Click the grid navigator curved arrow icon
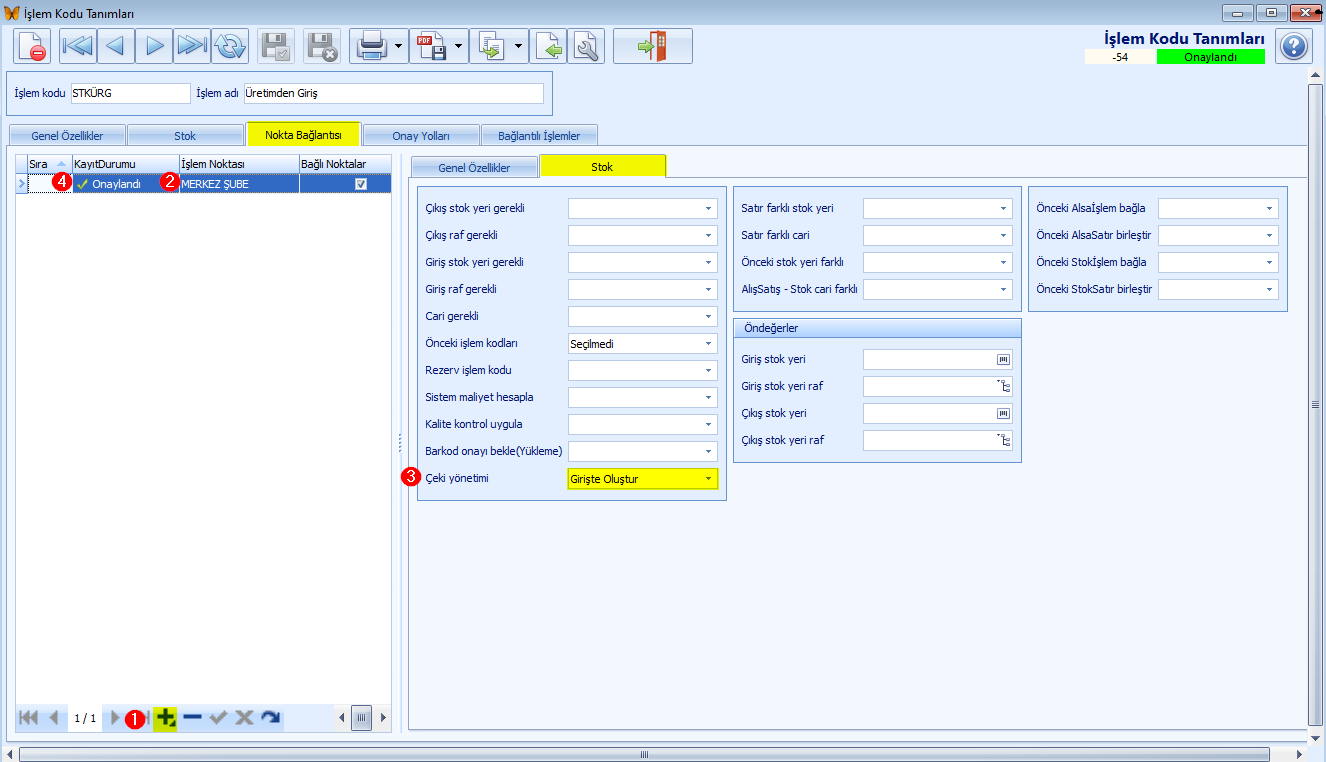This screenshot has height=762, width=1326. [270, 718]
